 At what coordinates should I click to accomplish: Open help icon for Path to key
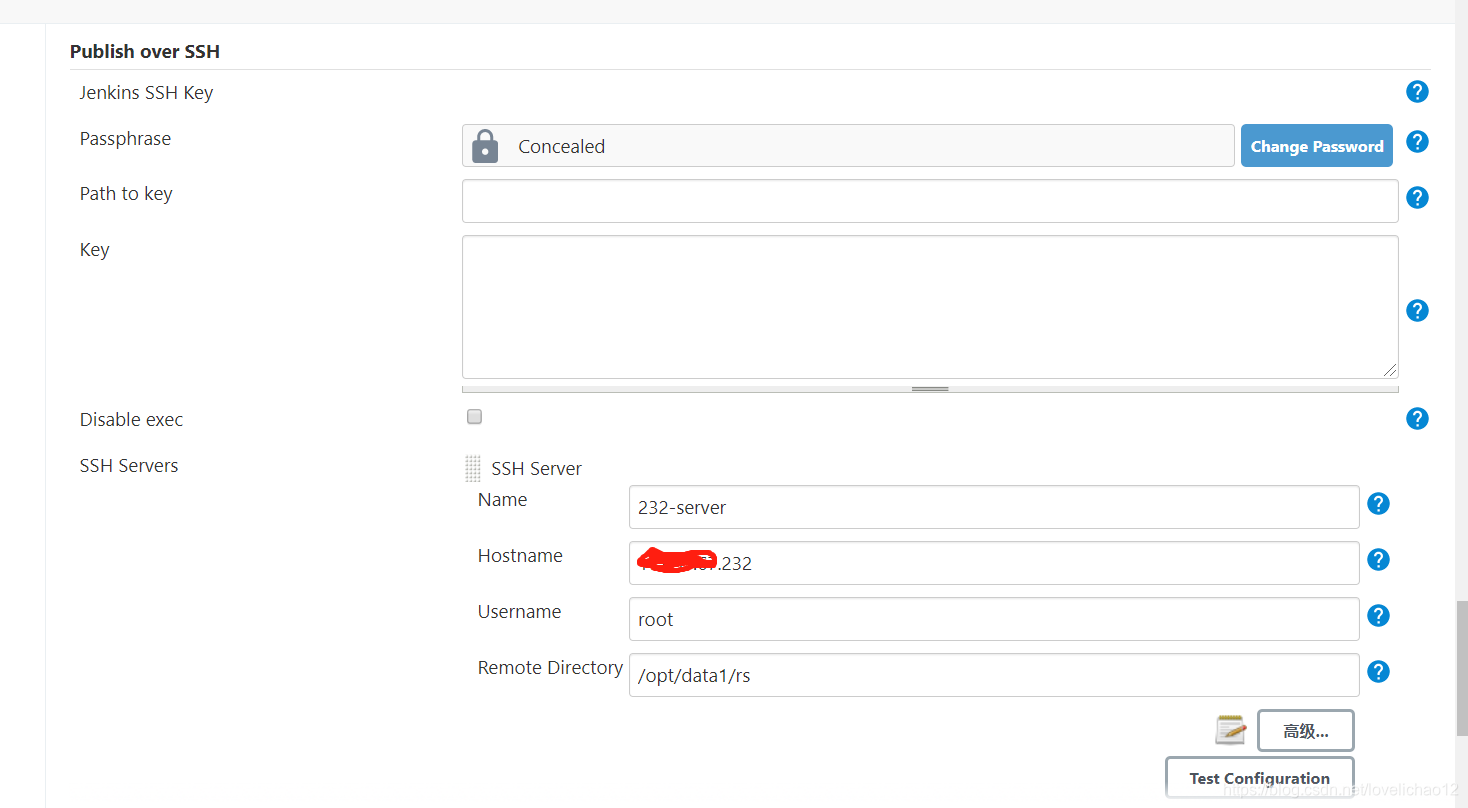[1417, 198]
